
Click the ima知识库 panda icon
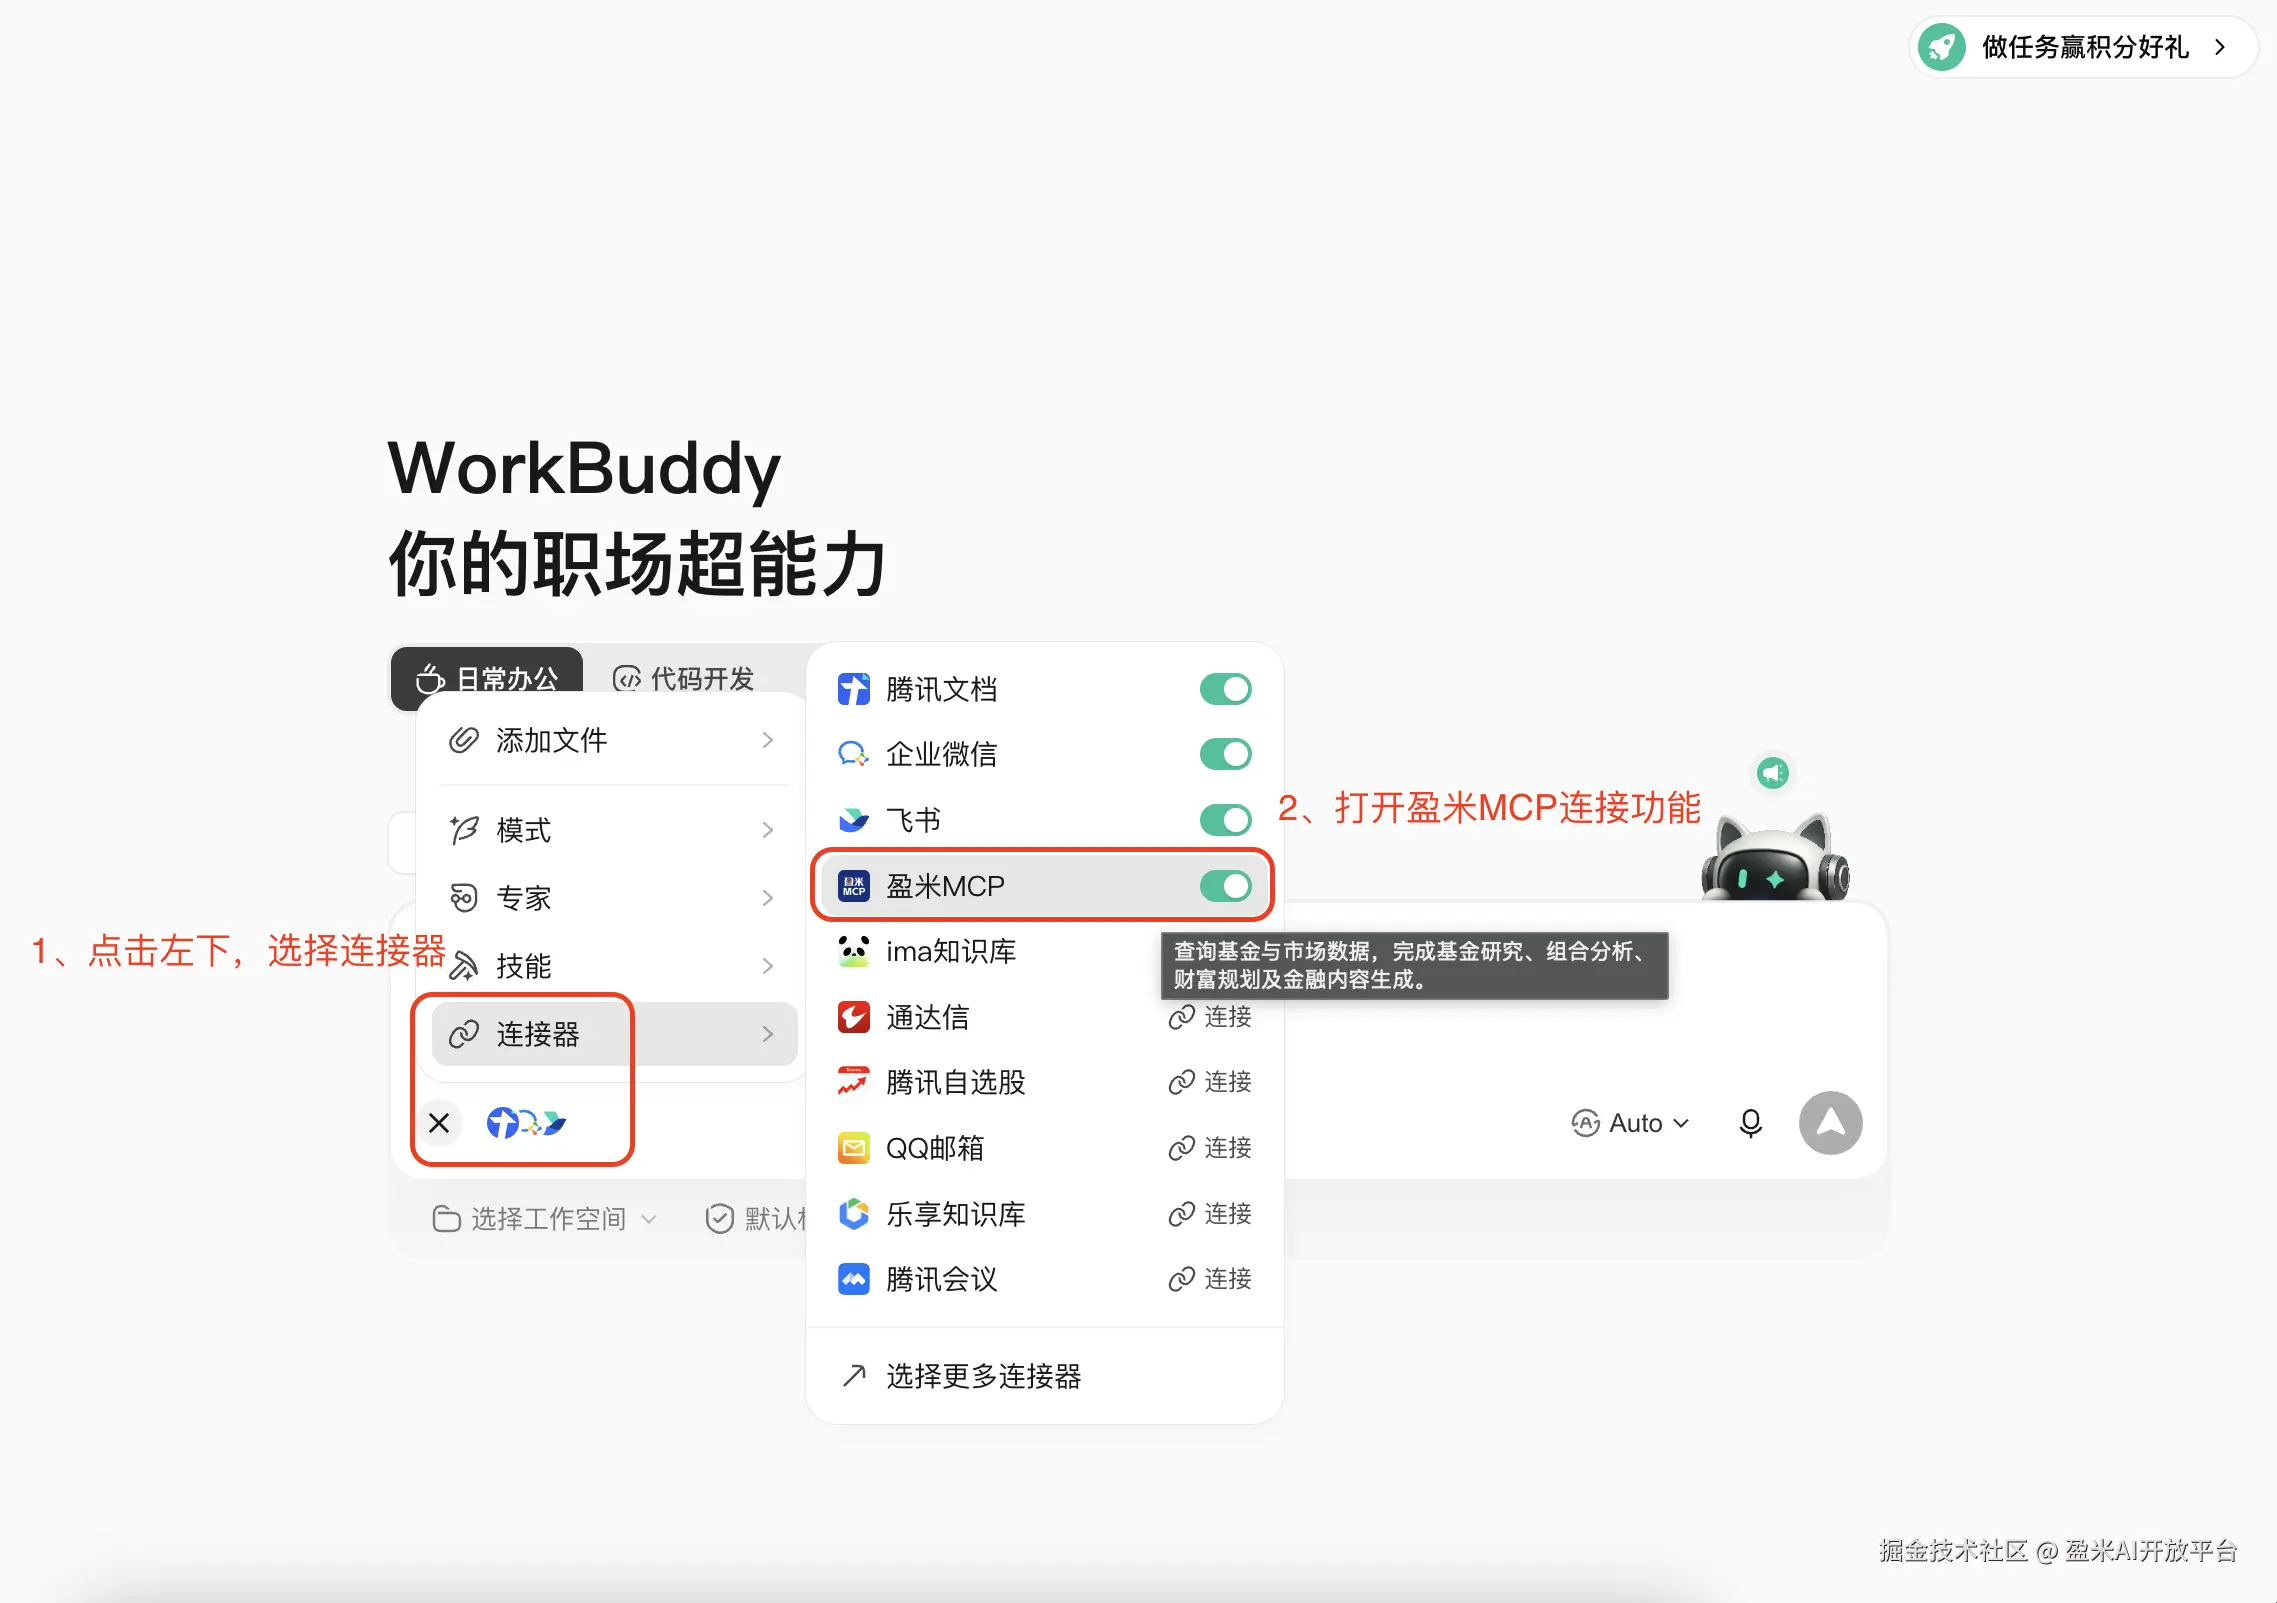[853, 951]
